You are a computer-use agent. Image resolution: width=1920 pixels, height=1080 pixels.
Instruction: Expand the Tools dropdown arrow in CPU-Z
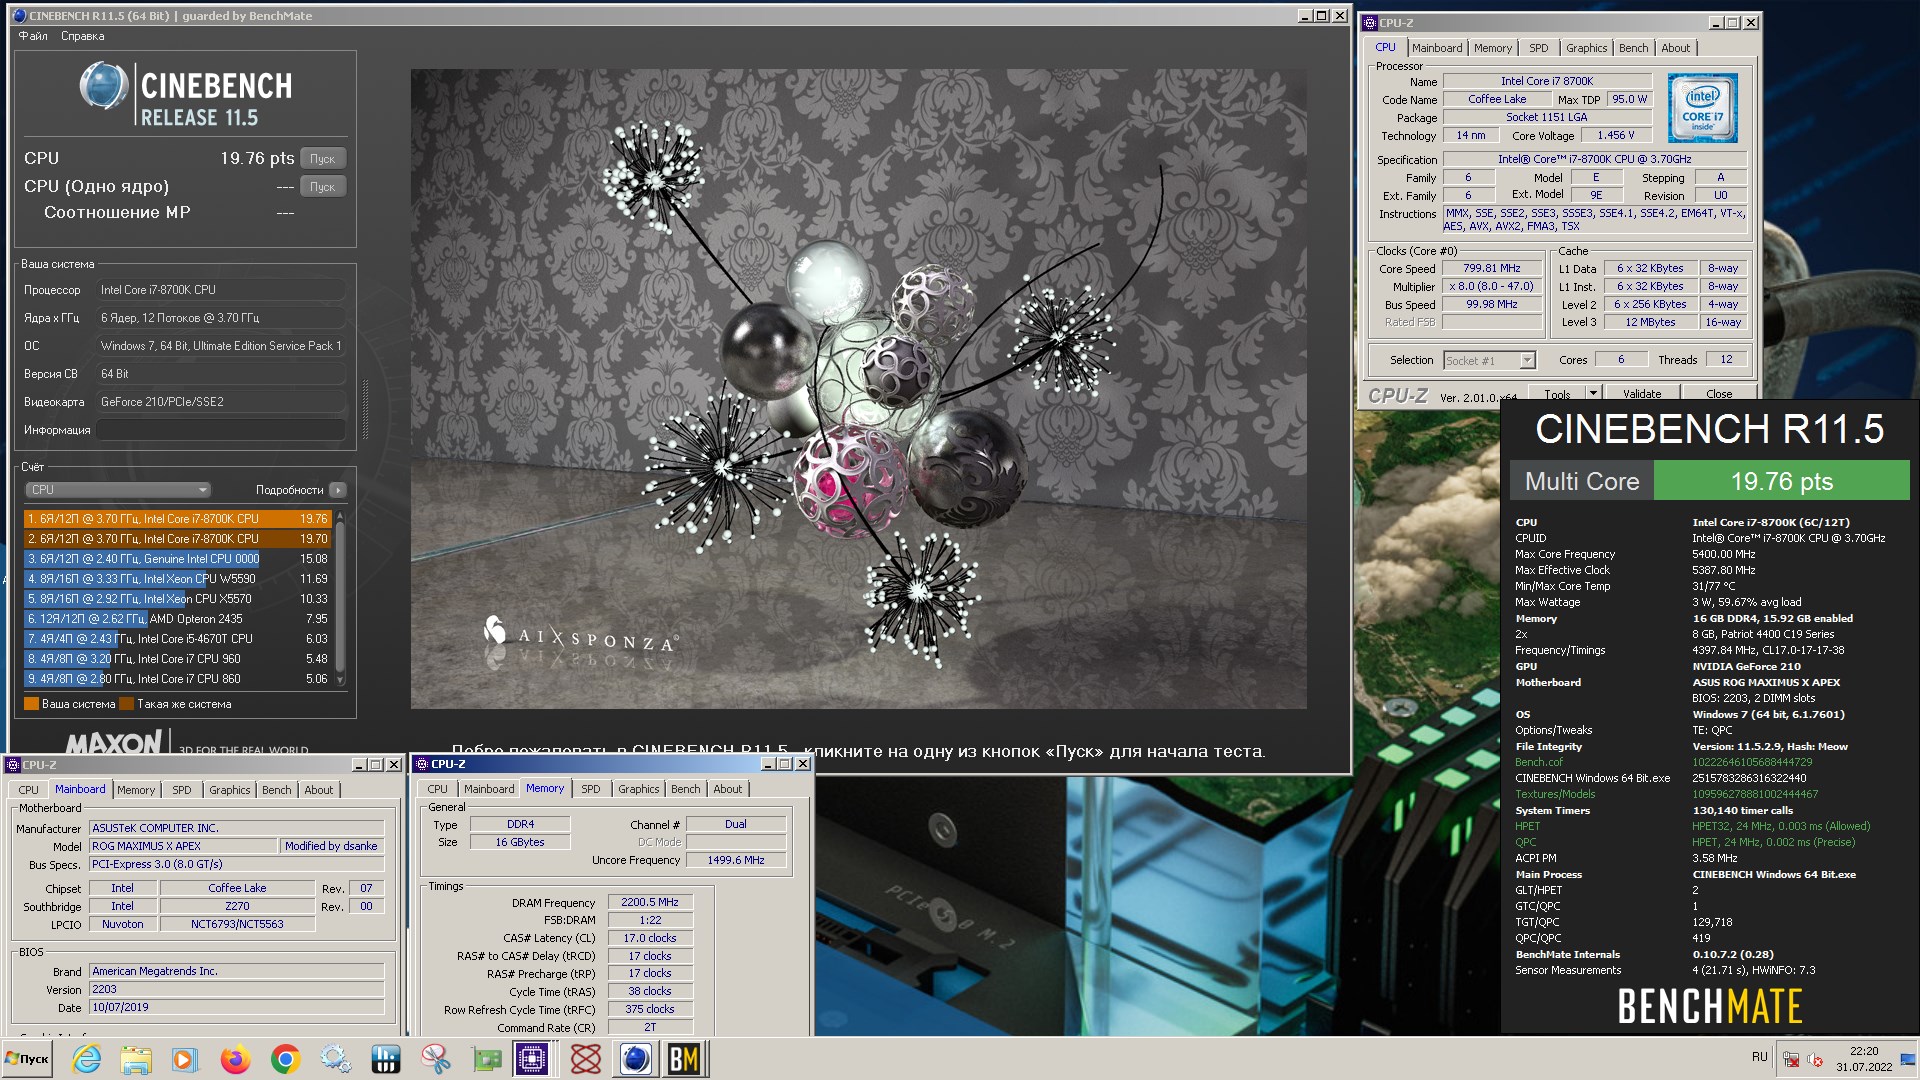coord(1593,393)
